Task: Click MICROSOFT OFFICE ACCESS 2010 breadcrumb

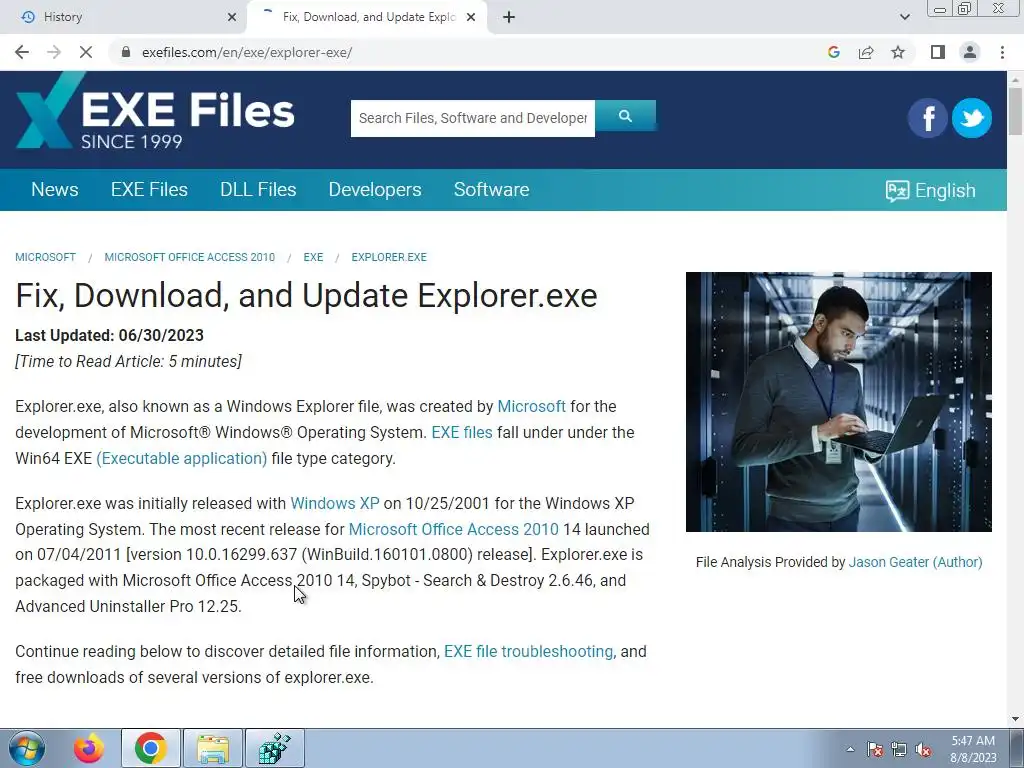Action: coord(190,257)
